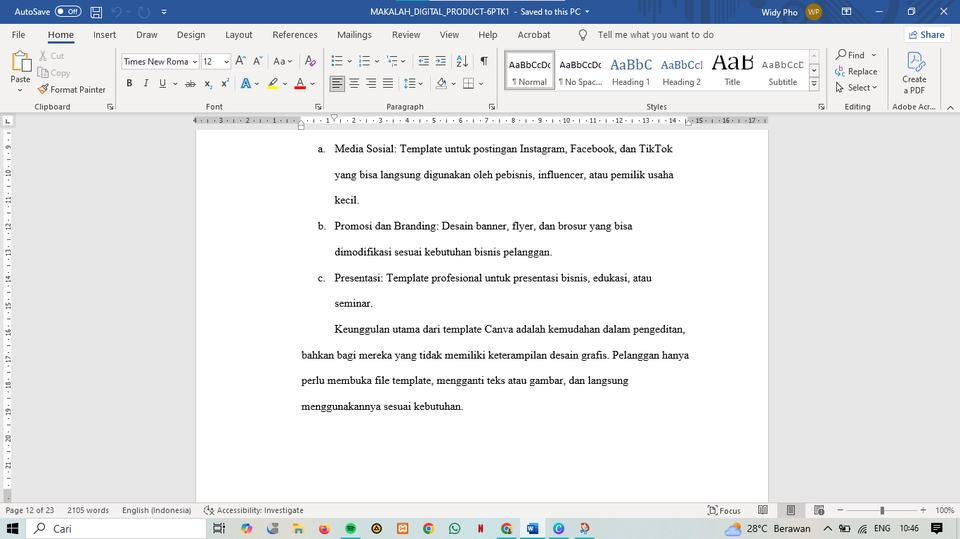Open the Home ribbon tab
The height and width of the screenshot is (539, 960).
click(61, 35)
